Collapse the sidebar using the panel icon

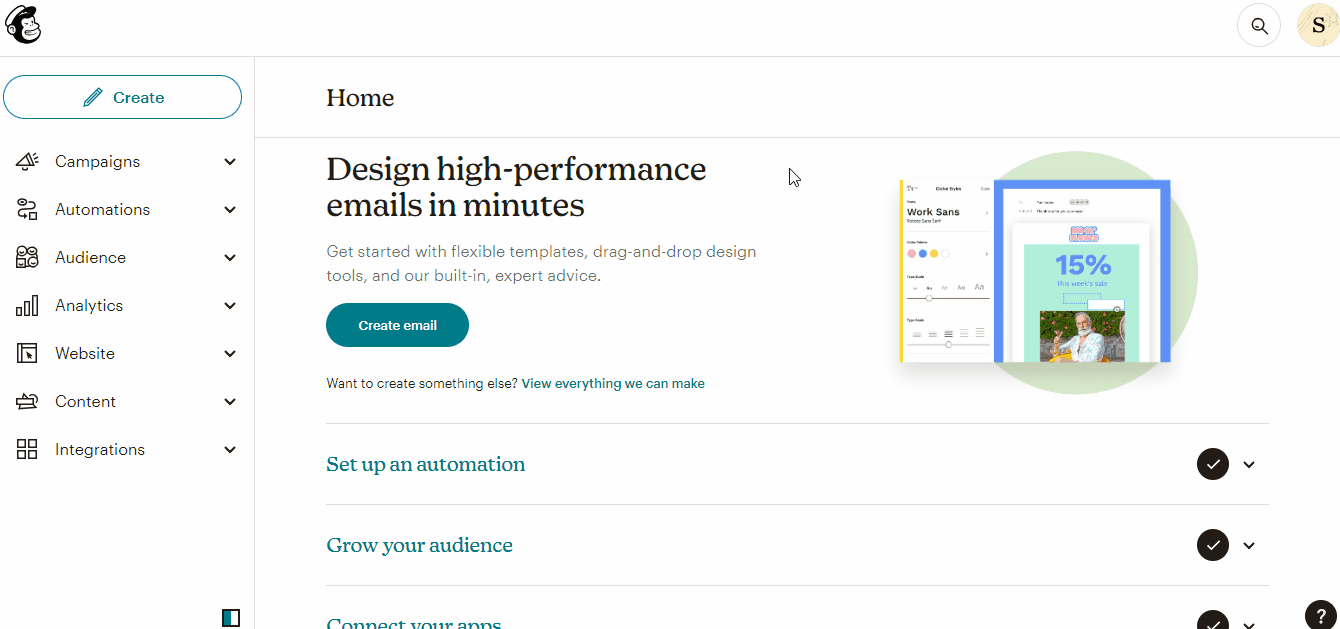coord(231,617)
